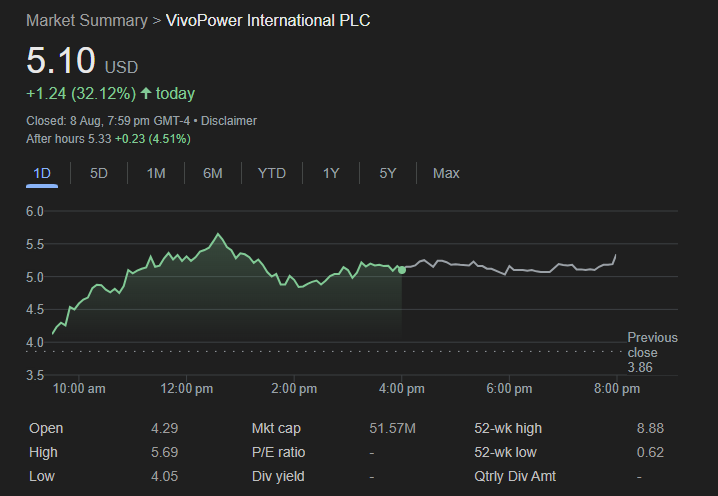Click the After hours 5.33 value

69,139
